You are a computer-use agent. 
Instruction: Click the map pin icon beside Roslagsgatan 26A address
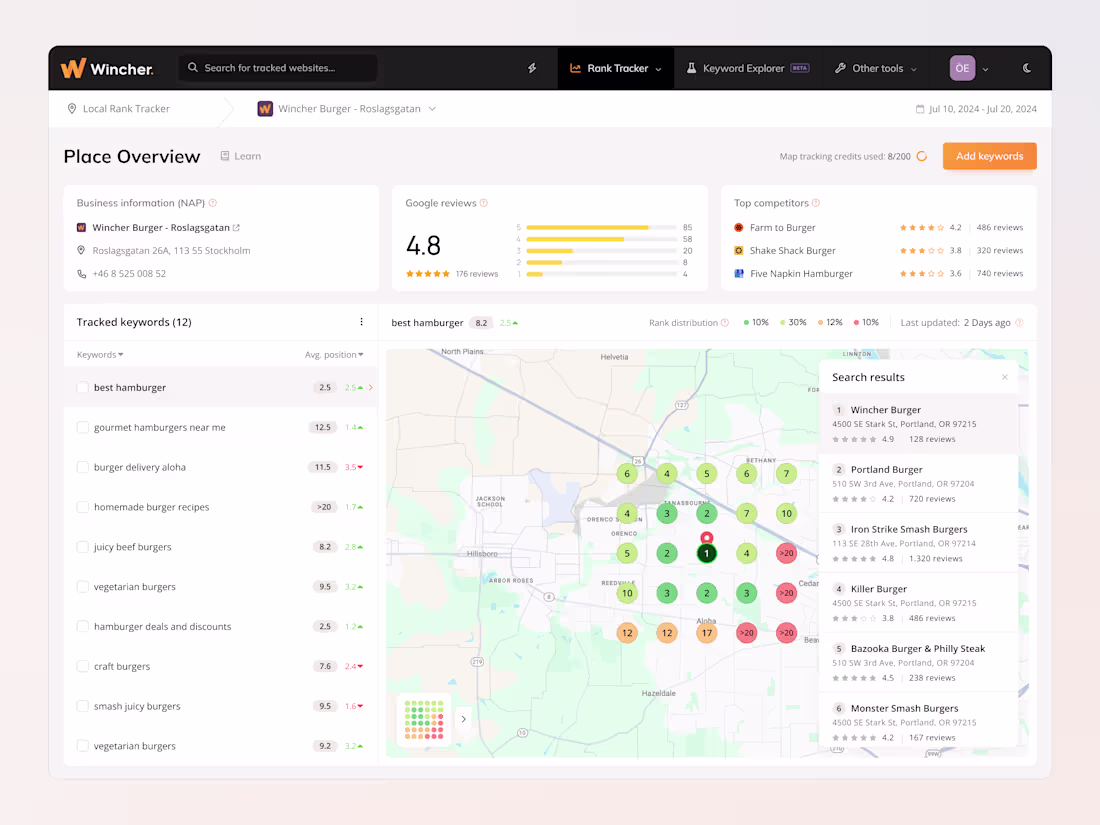point(81,250)
